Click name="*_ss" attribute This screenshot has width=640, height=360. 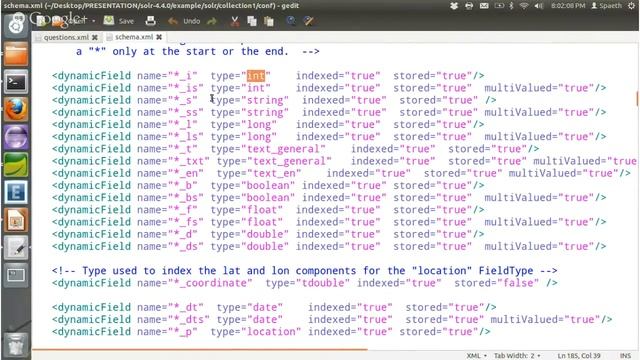click(x=170, y=113)
